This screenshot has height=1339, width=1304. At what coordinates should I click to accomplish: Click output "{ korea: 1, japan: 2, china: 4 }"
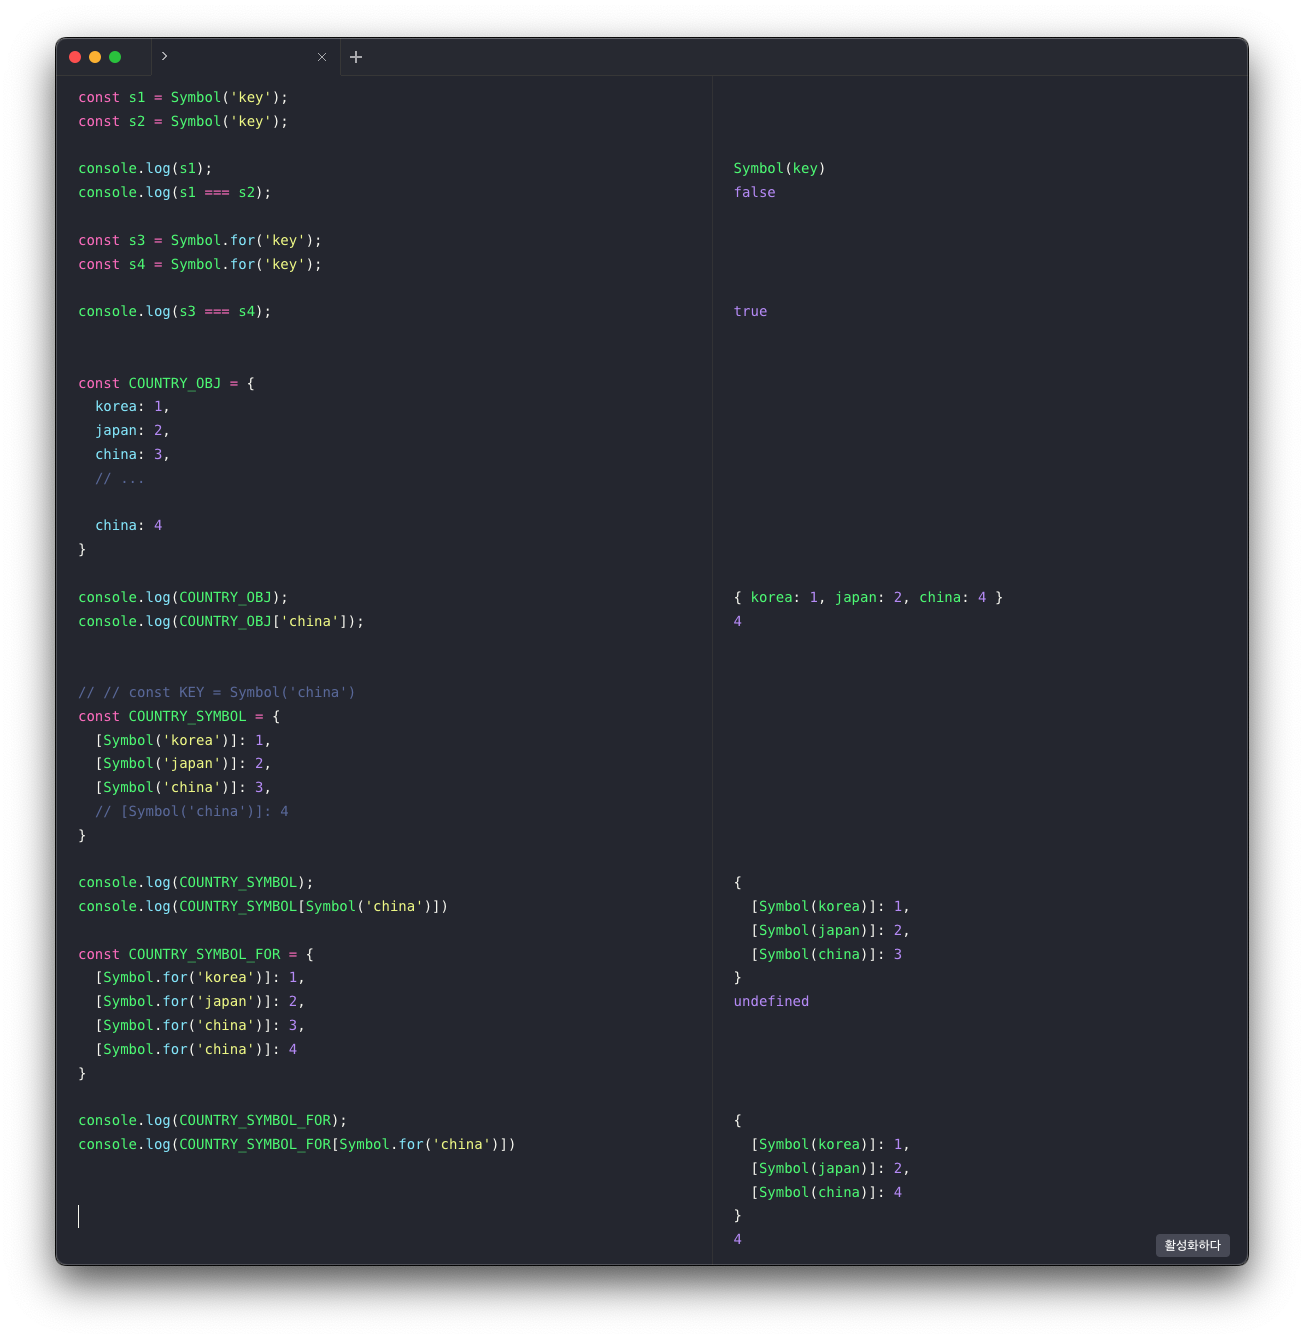click(868, 597)
